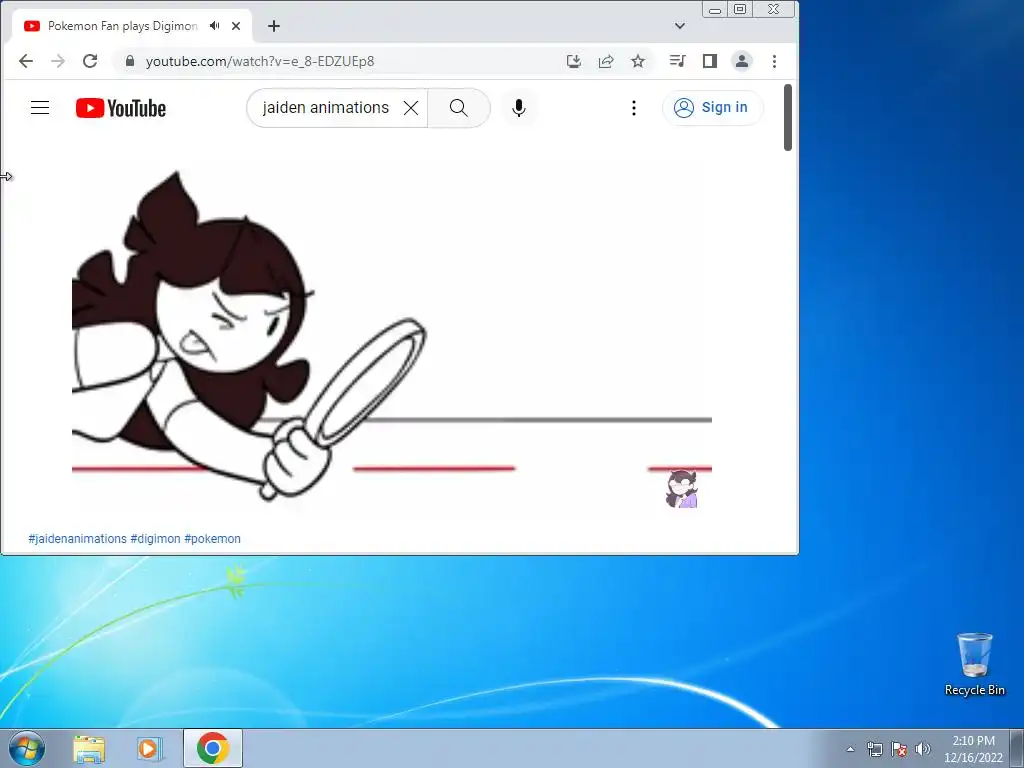1024x768 pixels.
Task: Share this page via the share icon
Action: 606,61
